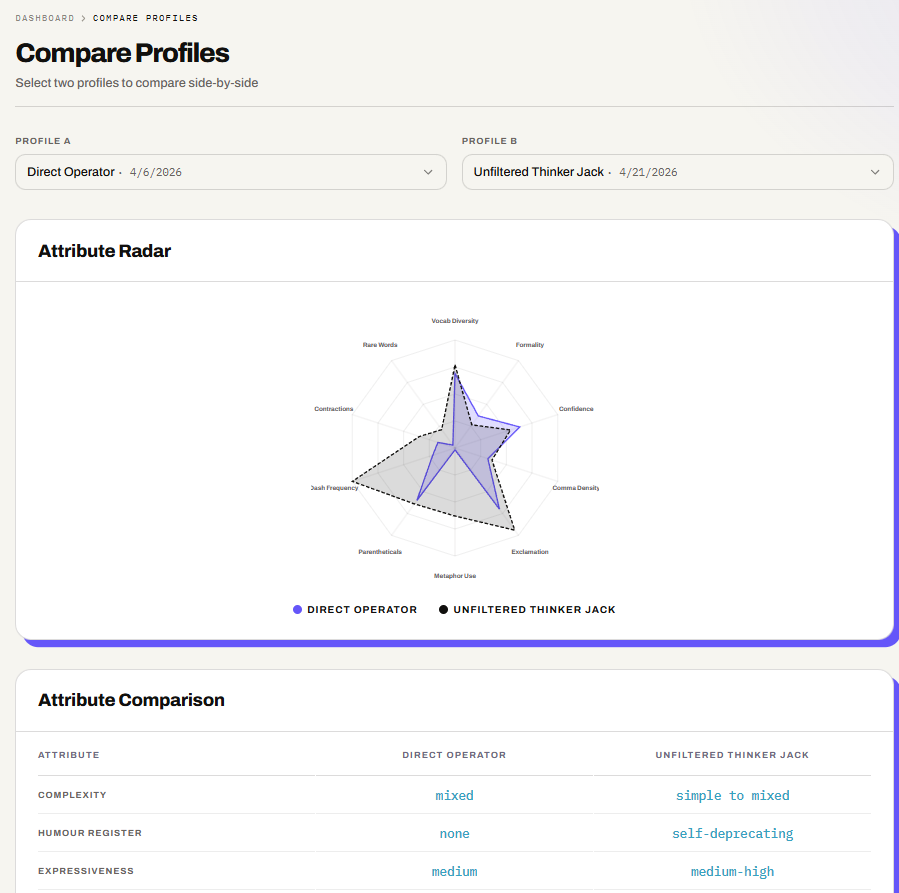Toggle Unfiltered Thinker Jack legend dot
This screenshot has width=899, height=893.
click(443, 609)
